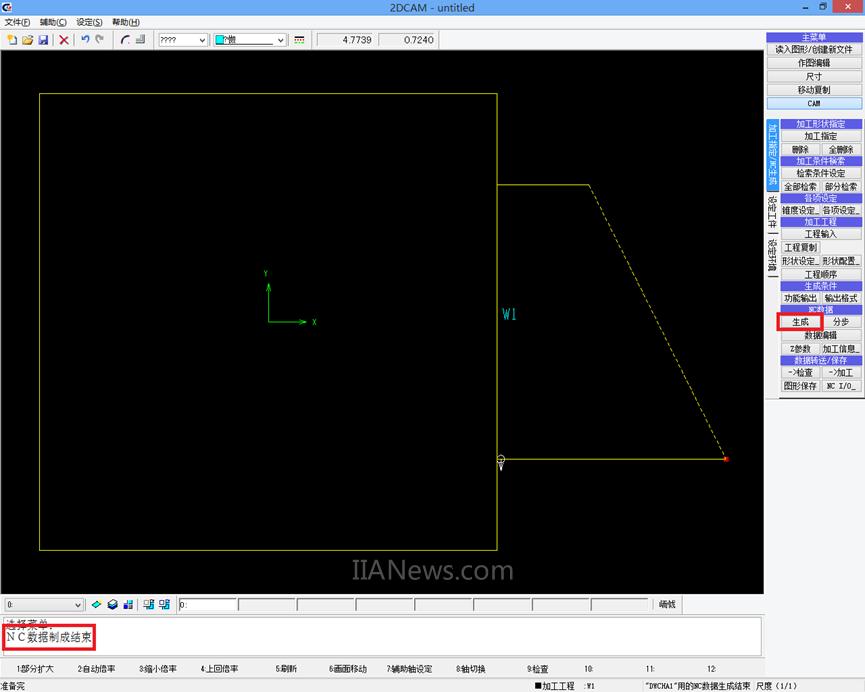Screen dimensions: 865x692
Task: Save the file using the floppy disk icon
Action: (x=43, y=40)
